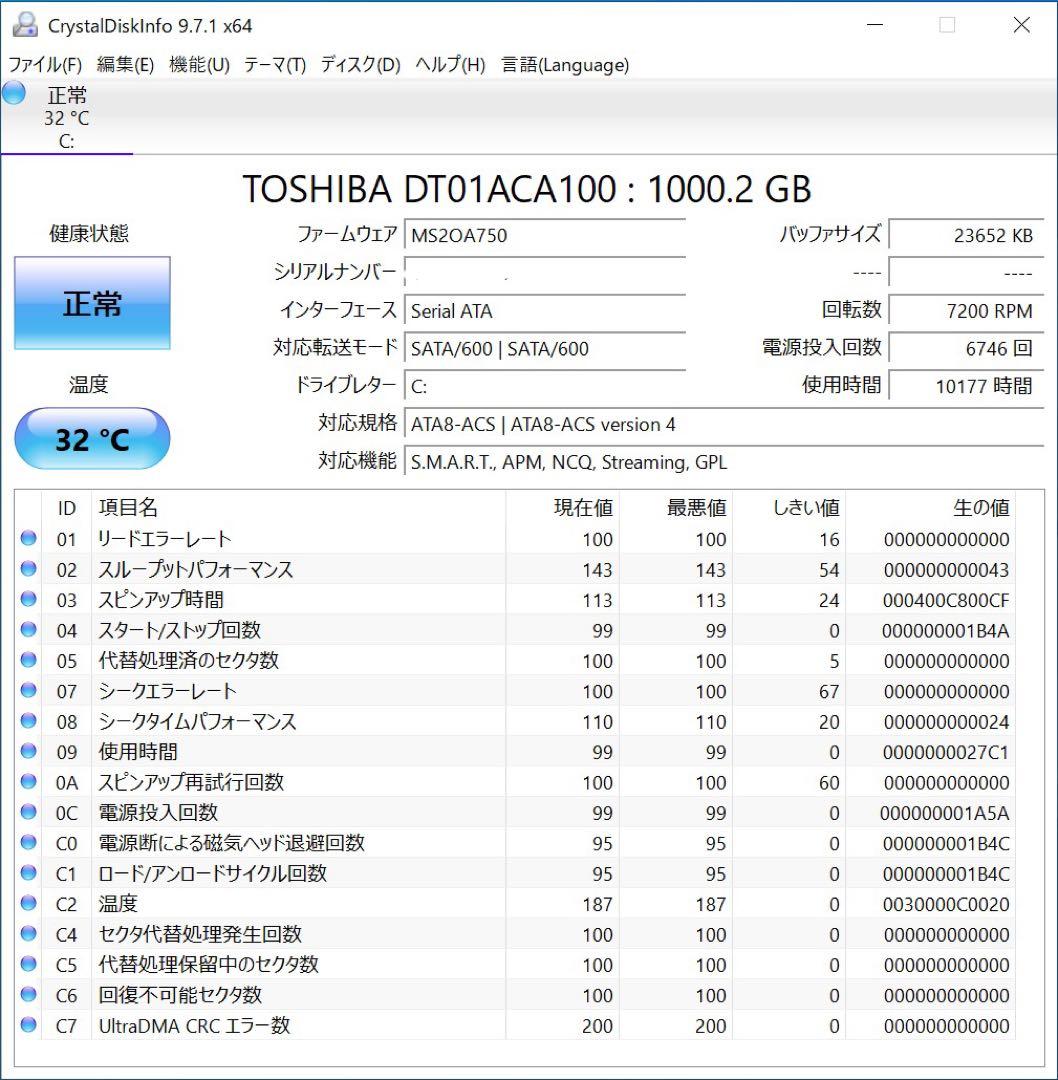The height and width of the screenshot is (1080, 1058).
Task: Click the 32 °C temperature button
Action: 92,439
